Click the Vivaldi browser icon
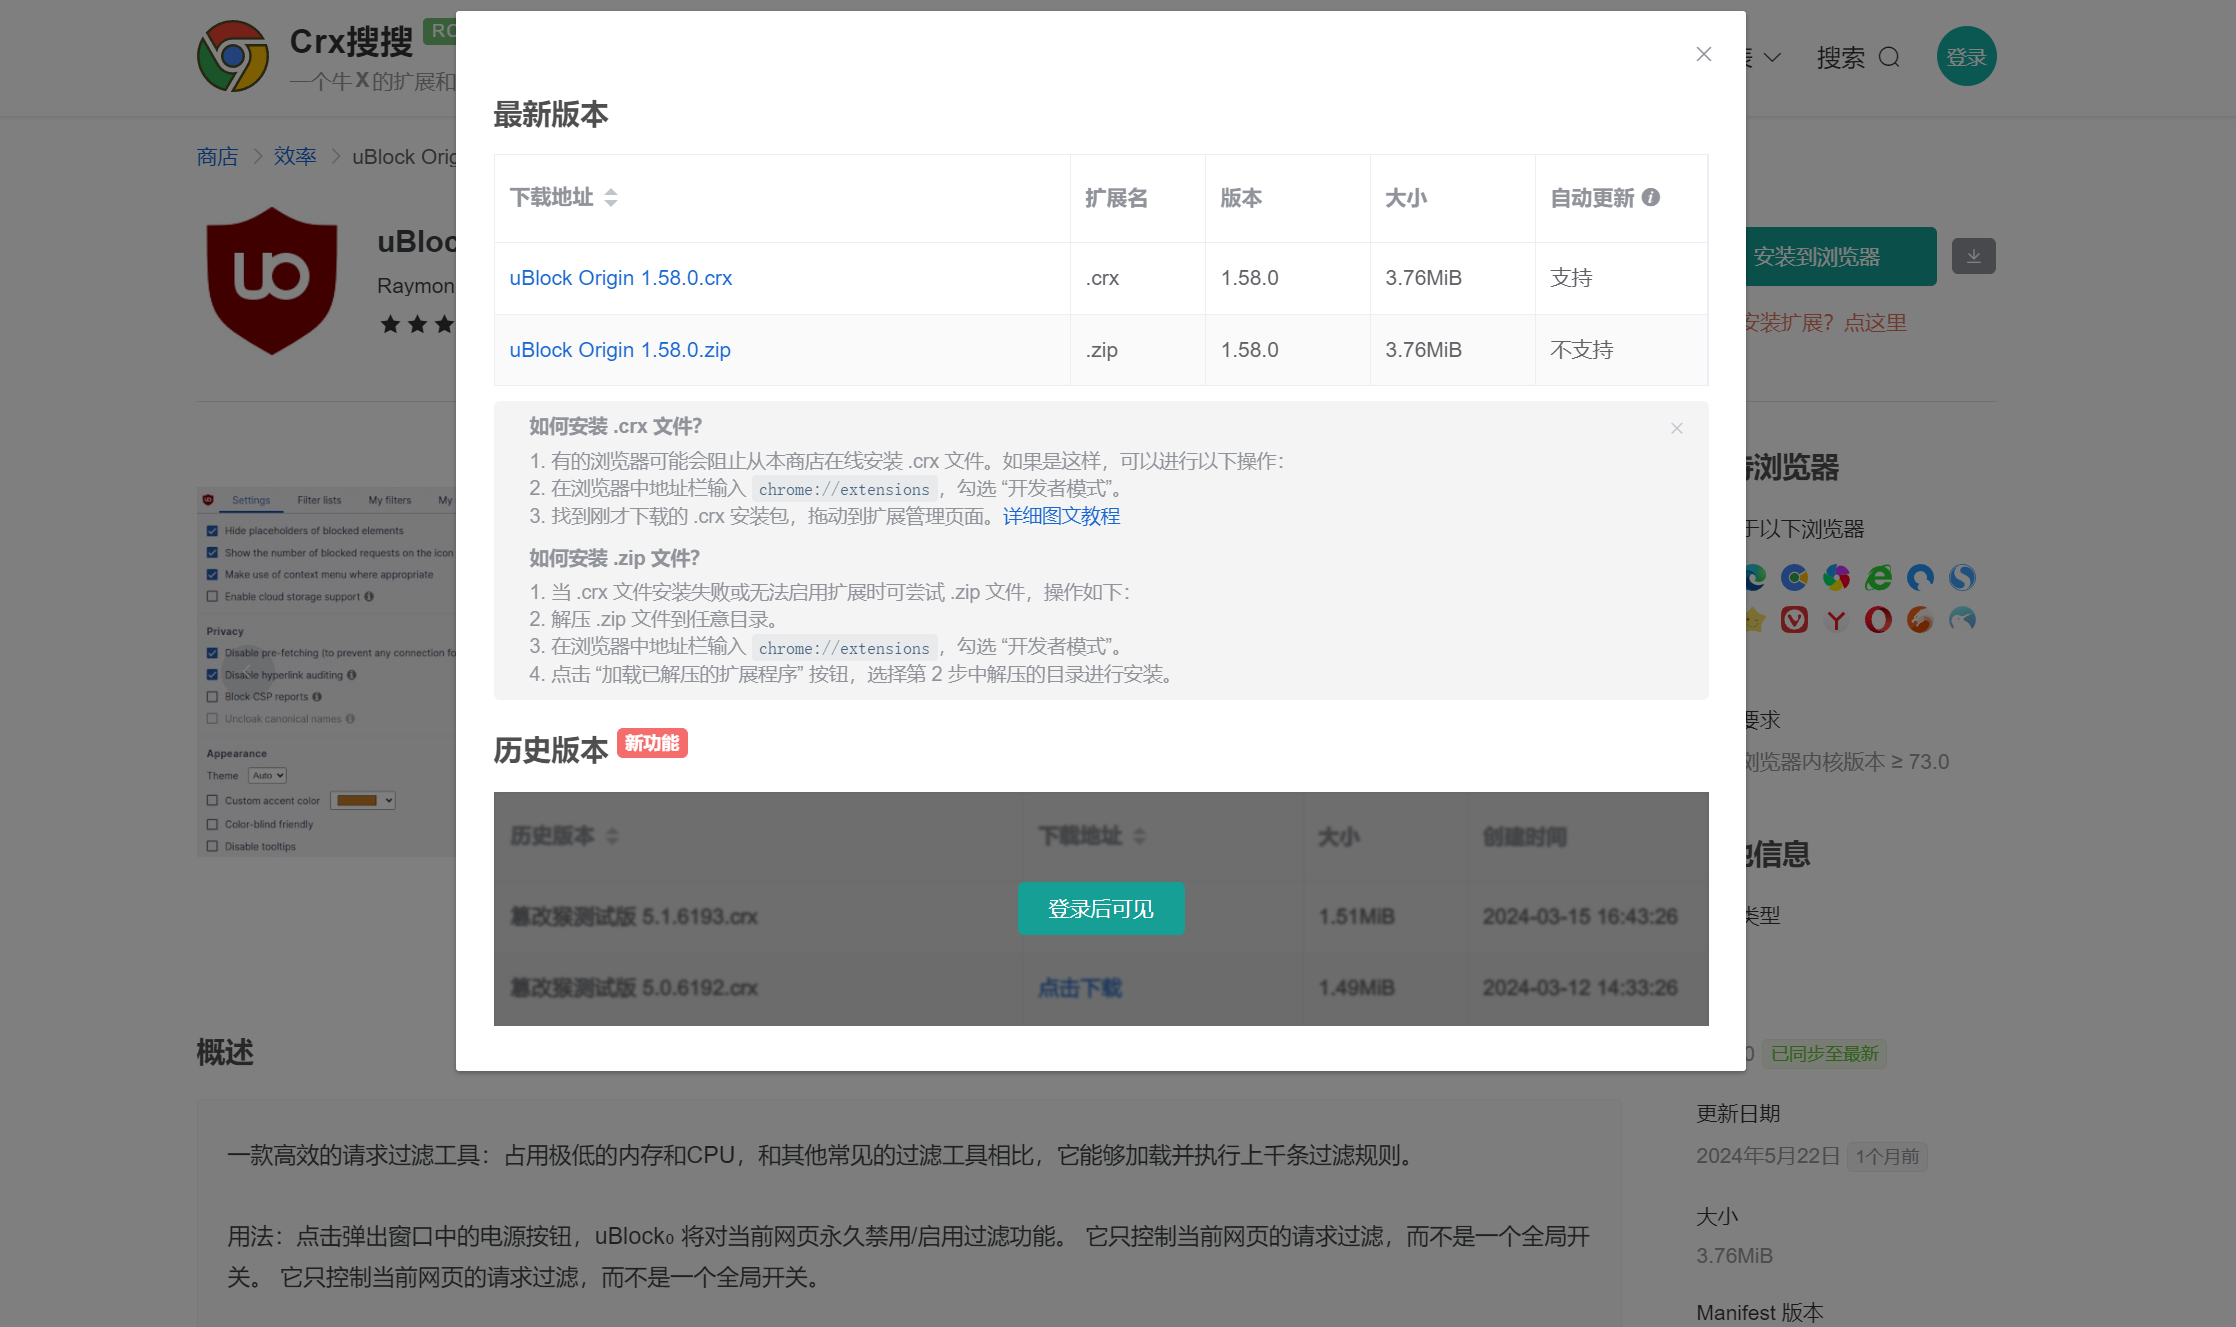Screen dimensions: 2236x1327 (x=1794, y=620)
